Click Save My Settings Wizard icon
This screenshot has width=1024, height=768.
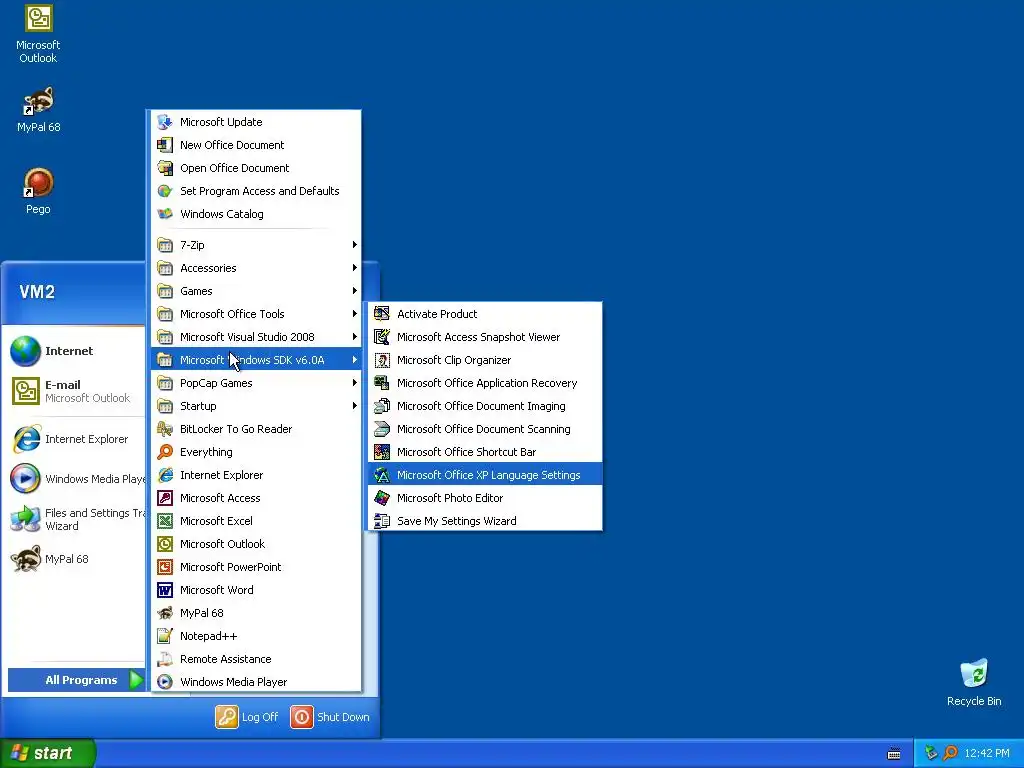(x=382, y=520)
